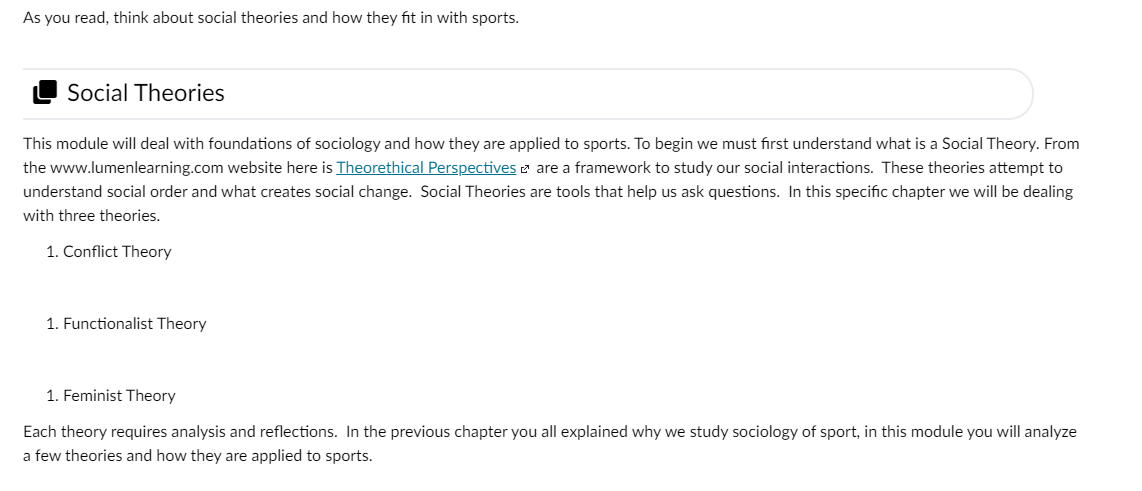
Task: Click the 'Each theory requires analysis' sentence
Action: point(180,431)
